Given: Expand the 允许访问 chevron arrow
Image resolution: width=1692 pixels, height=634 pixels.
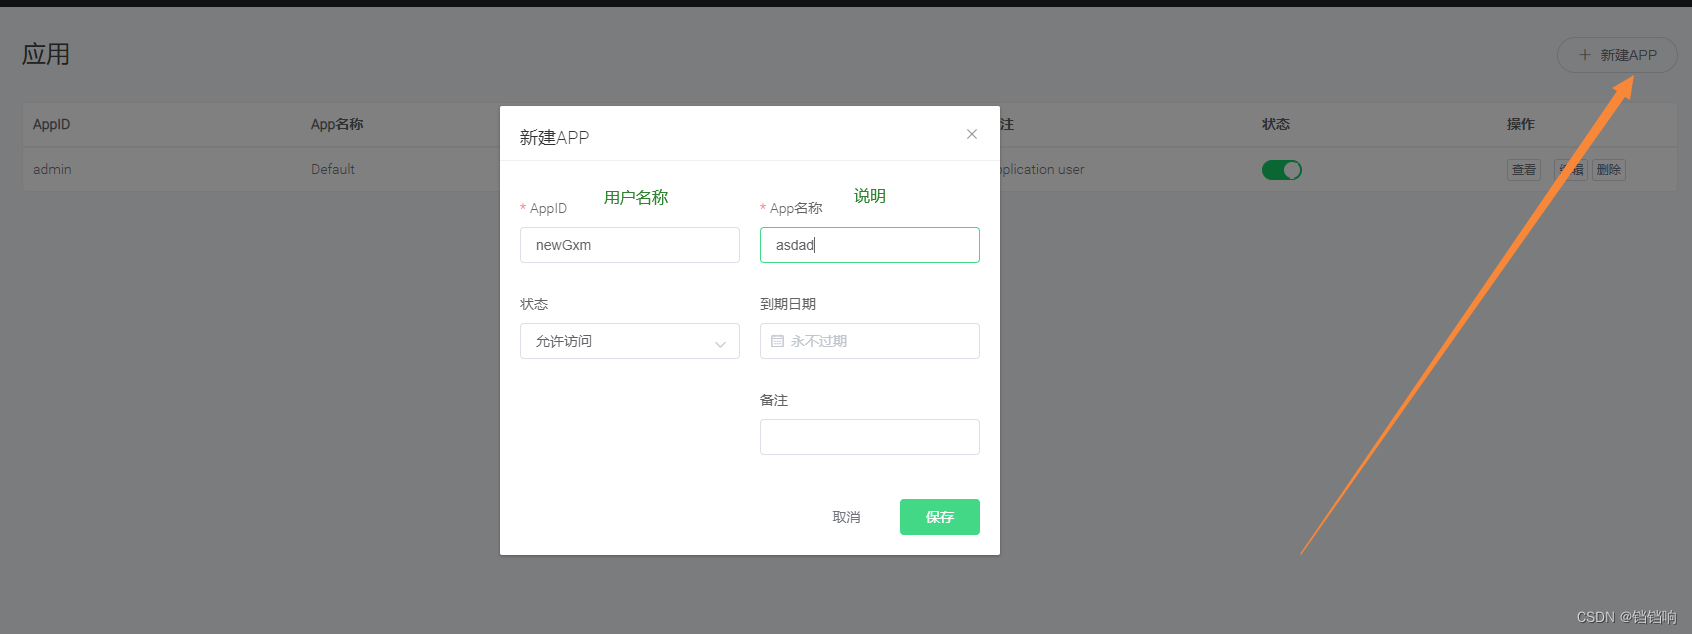Looking at the screenshot, I should [x=720, y=343].
